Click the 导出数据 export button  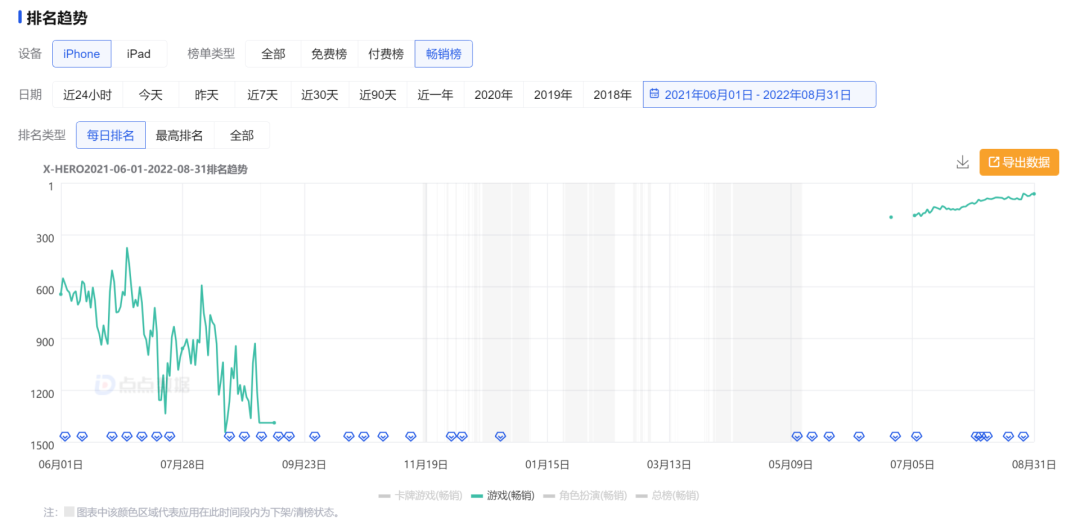tap(1019, 163)
